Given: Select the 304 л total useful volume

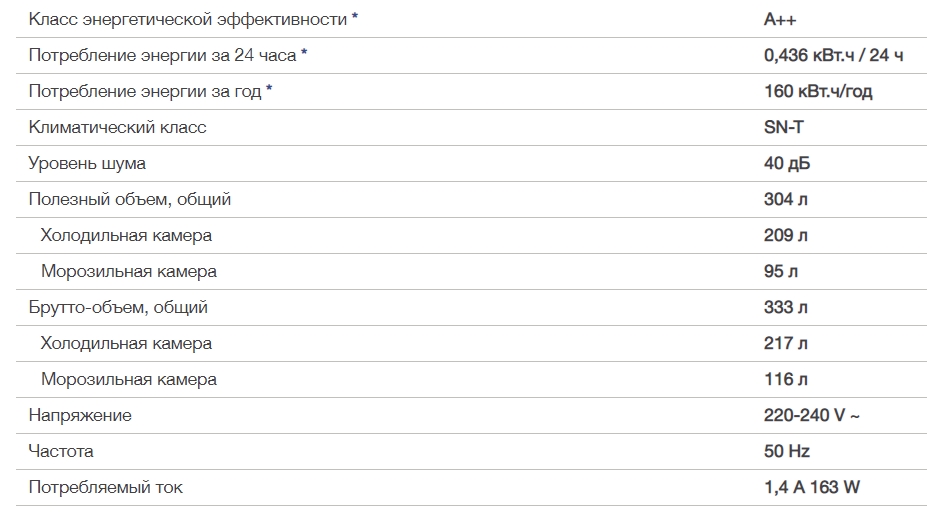Looking at the screenshot, I should tap(785, 200).
